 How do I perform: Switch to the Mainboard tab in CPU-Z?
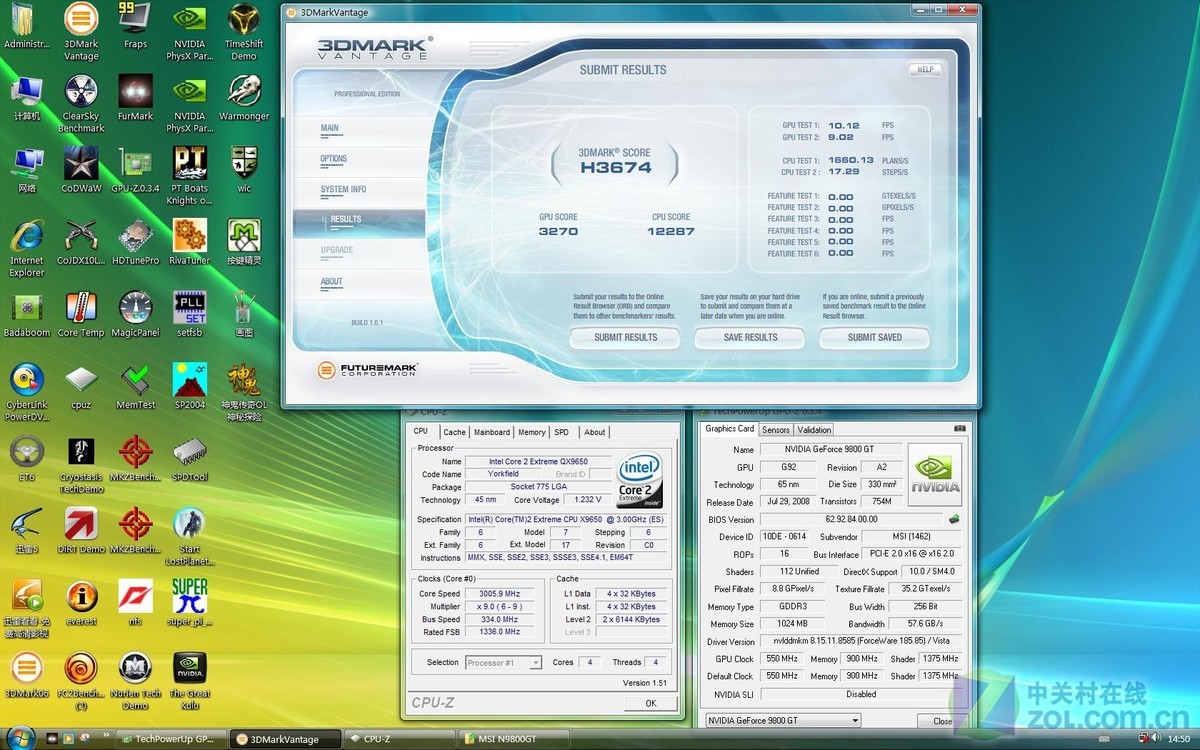pos(492,432)
